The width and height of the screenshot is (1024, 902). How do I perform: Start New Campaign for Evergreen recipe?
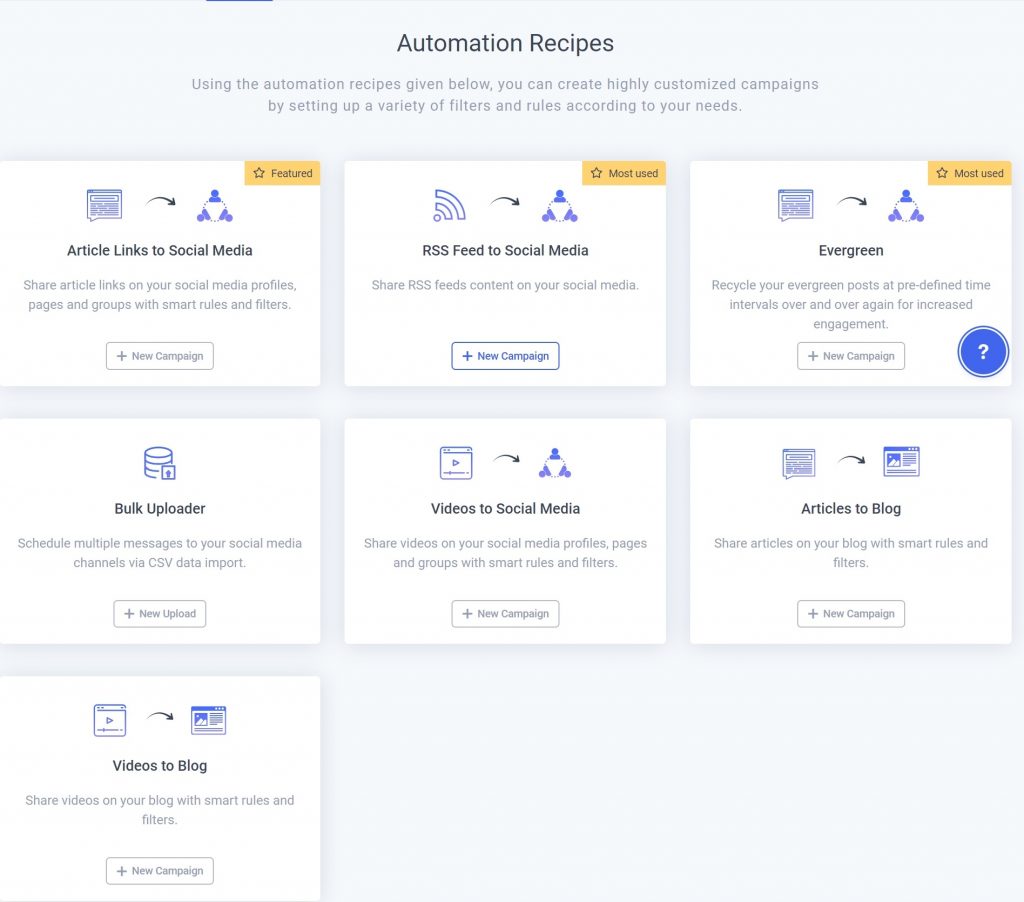[x=850, y=356]
